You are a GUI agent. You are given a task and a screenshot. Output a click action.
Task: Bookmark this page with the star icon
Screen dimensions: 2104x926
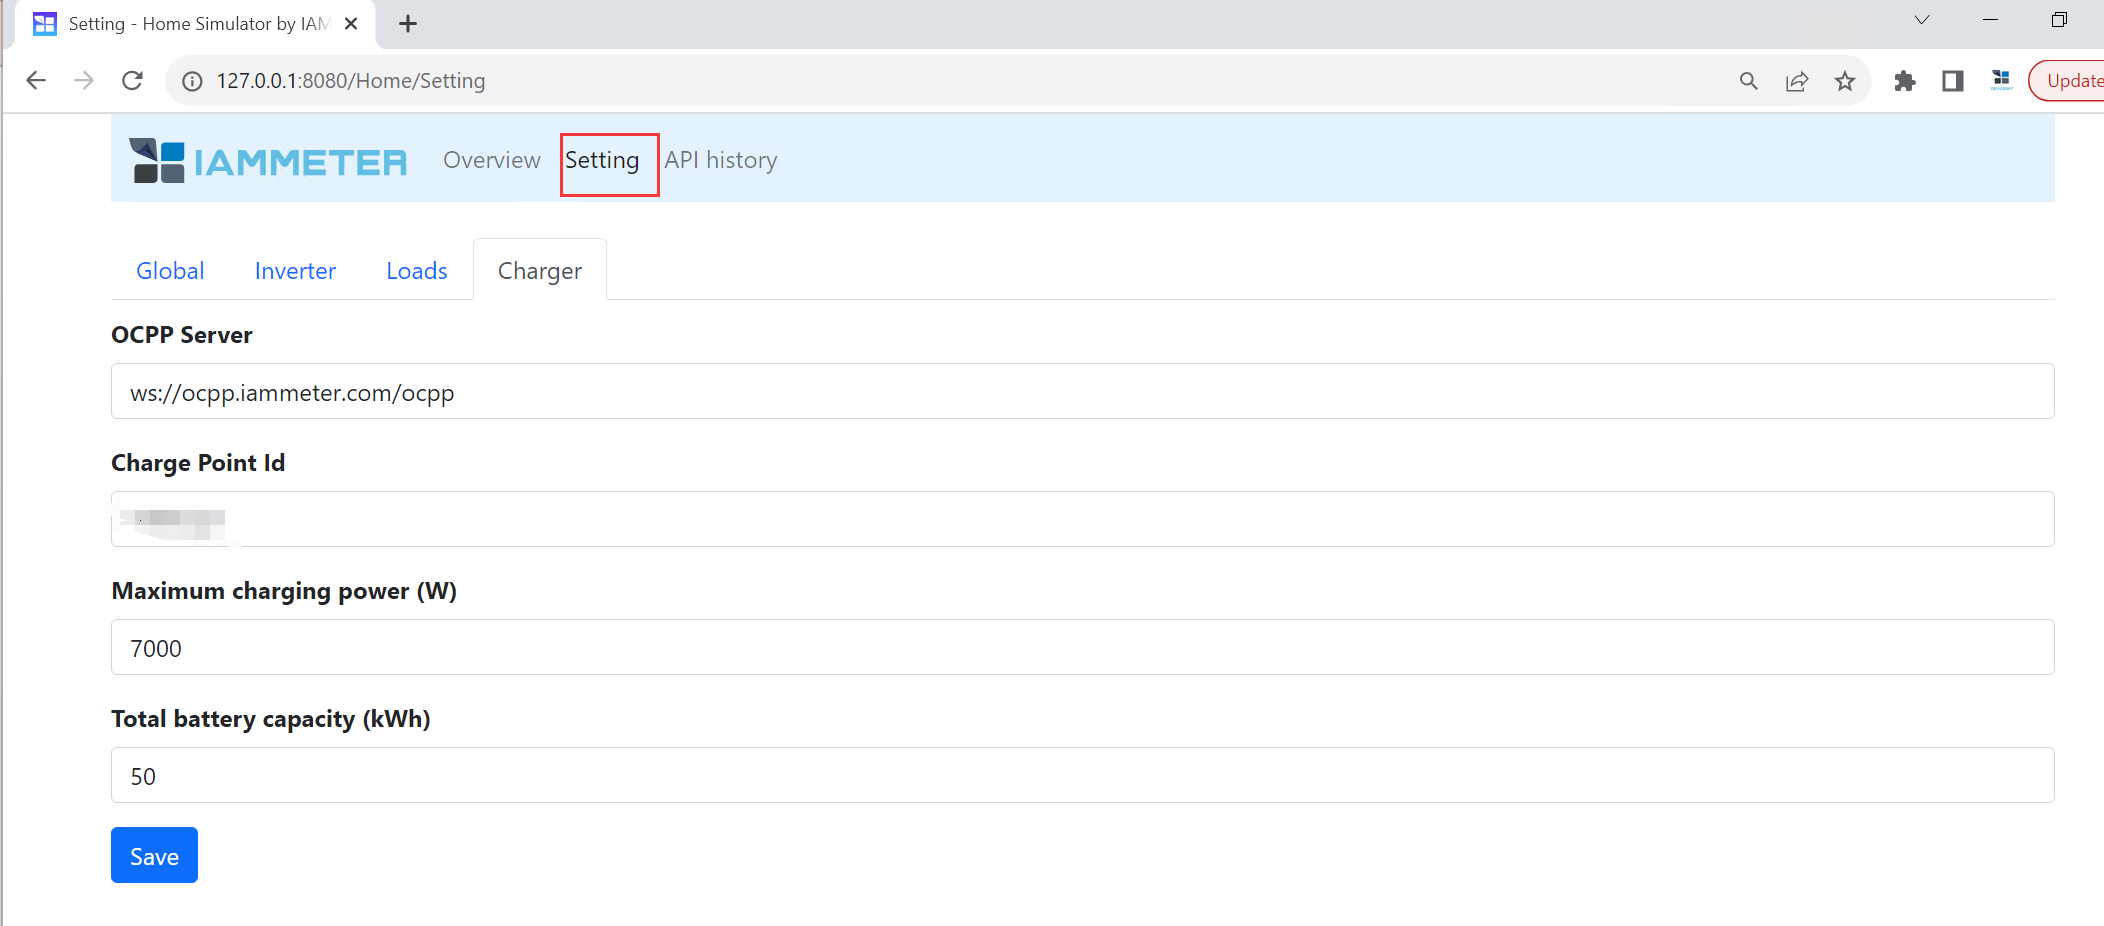1844,81
